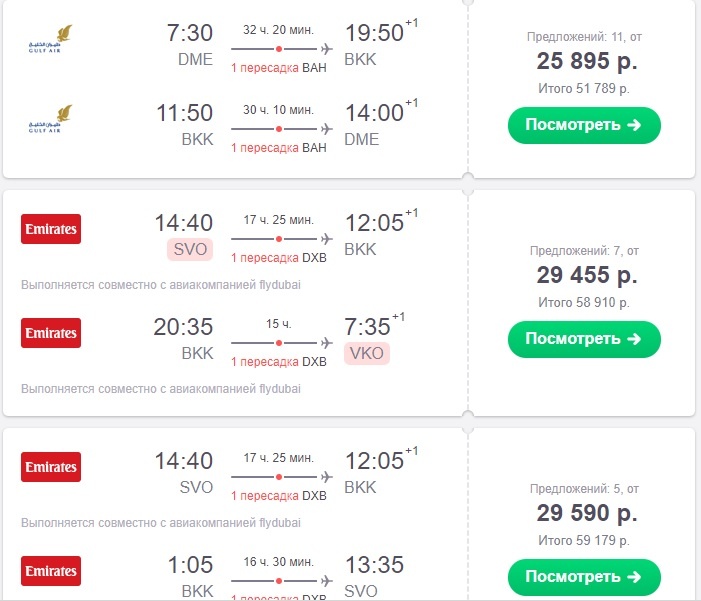Click the plane icon on the 15 ч. route line
Viewport: 701px width, 601px height.
(x=327, y=343)
